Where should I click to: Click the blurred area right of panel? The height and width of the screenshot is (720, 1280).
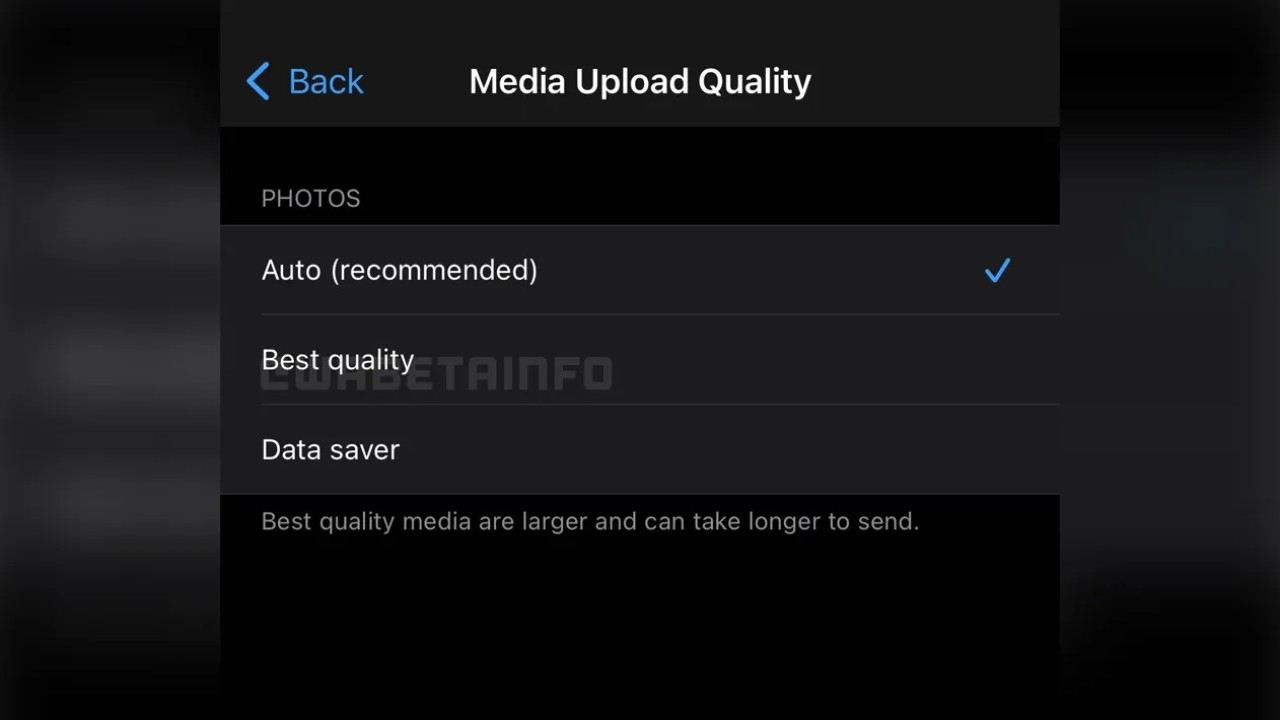1170,360
